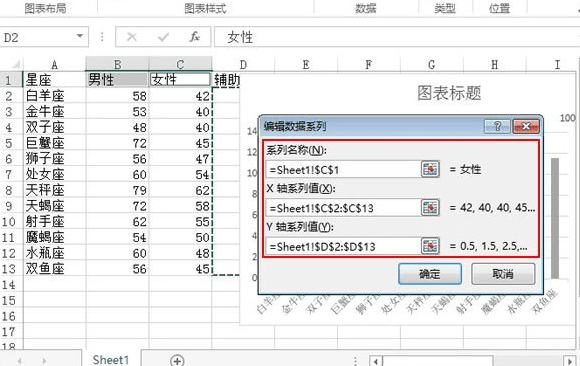Click cell 白羊座
Image resolution: width=580 pixels, height=366 pixels.
point(54,96)
